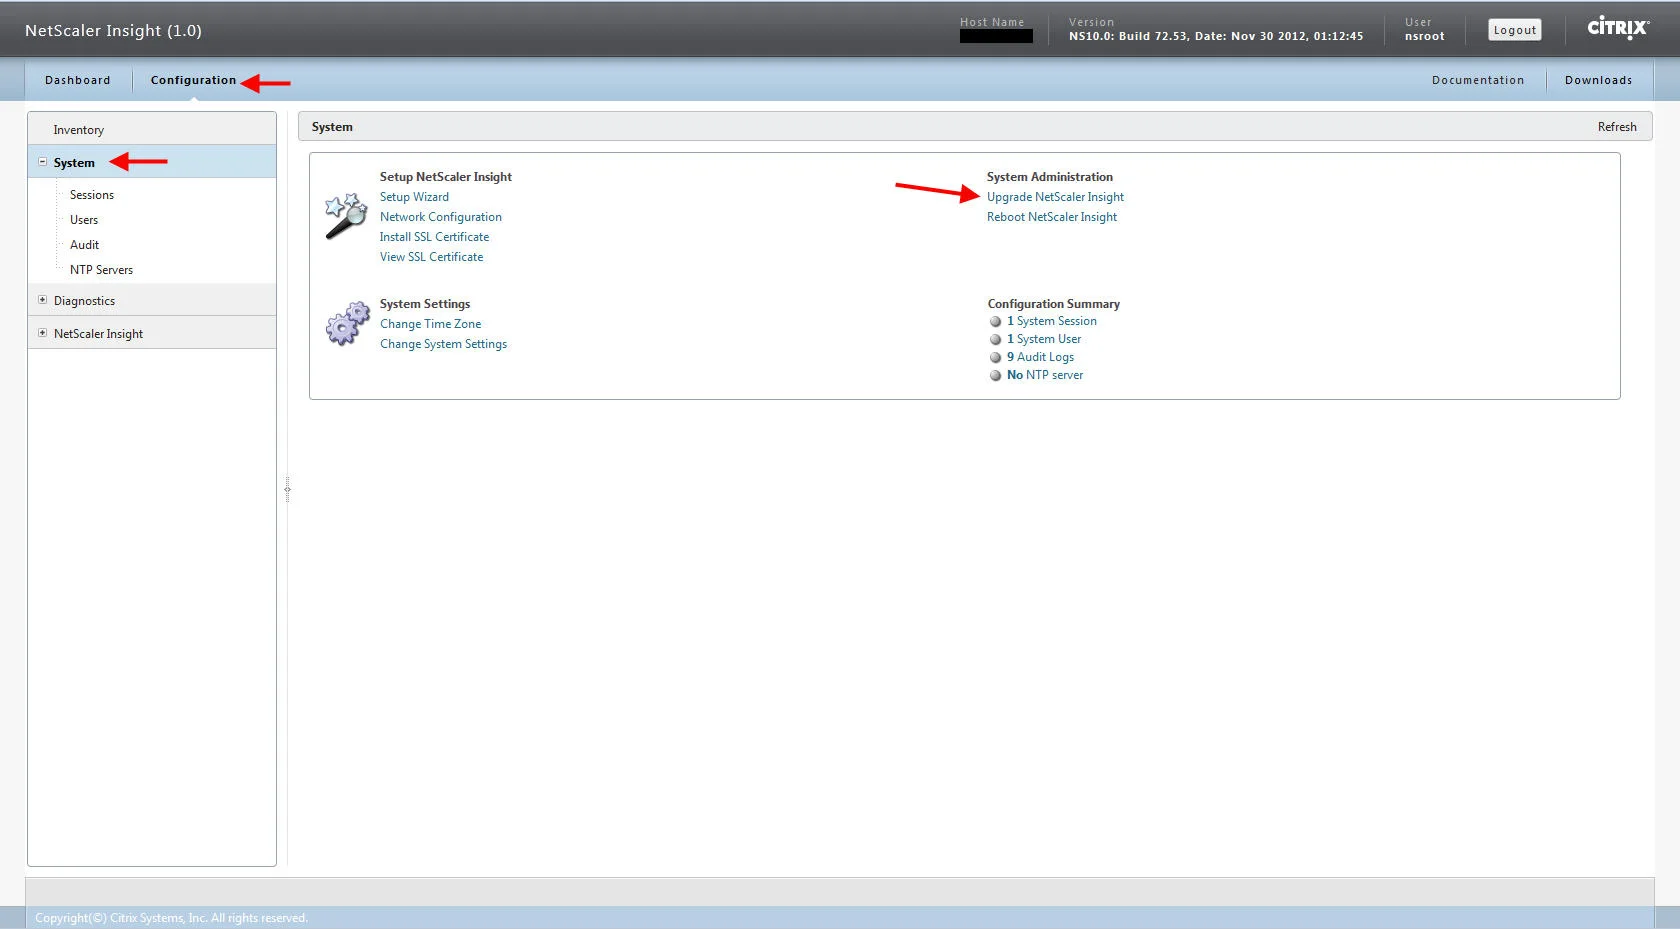The image size is (1680, 929).
Task: Click the Configuration Summary heading
Action: tap(1053, 304)
